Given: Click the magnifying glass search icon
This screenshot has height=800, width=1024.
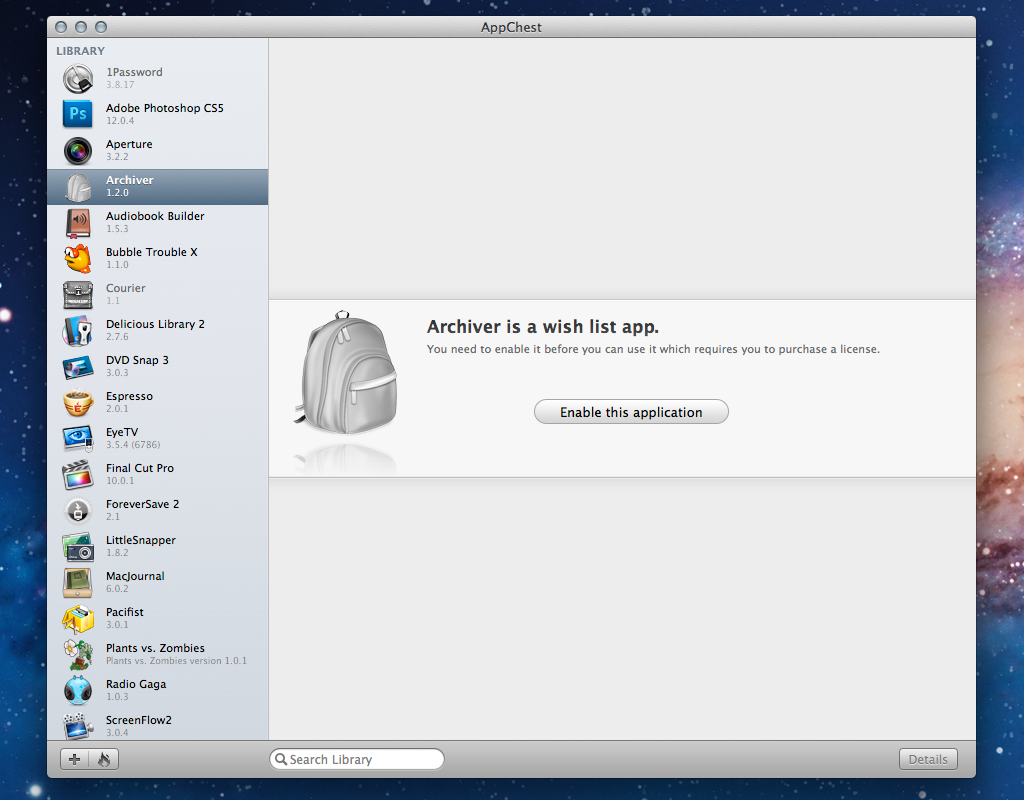Looking at the screenshot, I should click(x=281, y=759).
